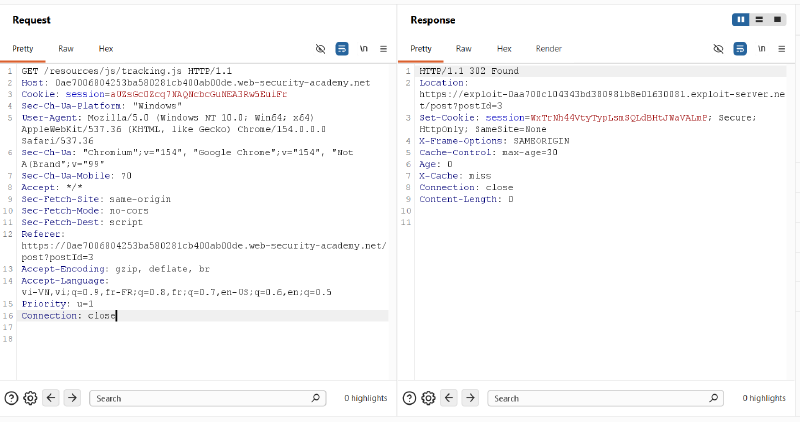Open Response panel hamburger options menu
The height and width of the screenshot is (422, 800).
click(782, 49)
